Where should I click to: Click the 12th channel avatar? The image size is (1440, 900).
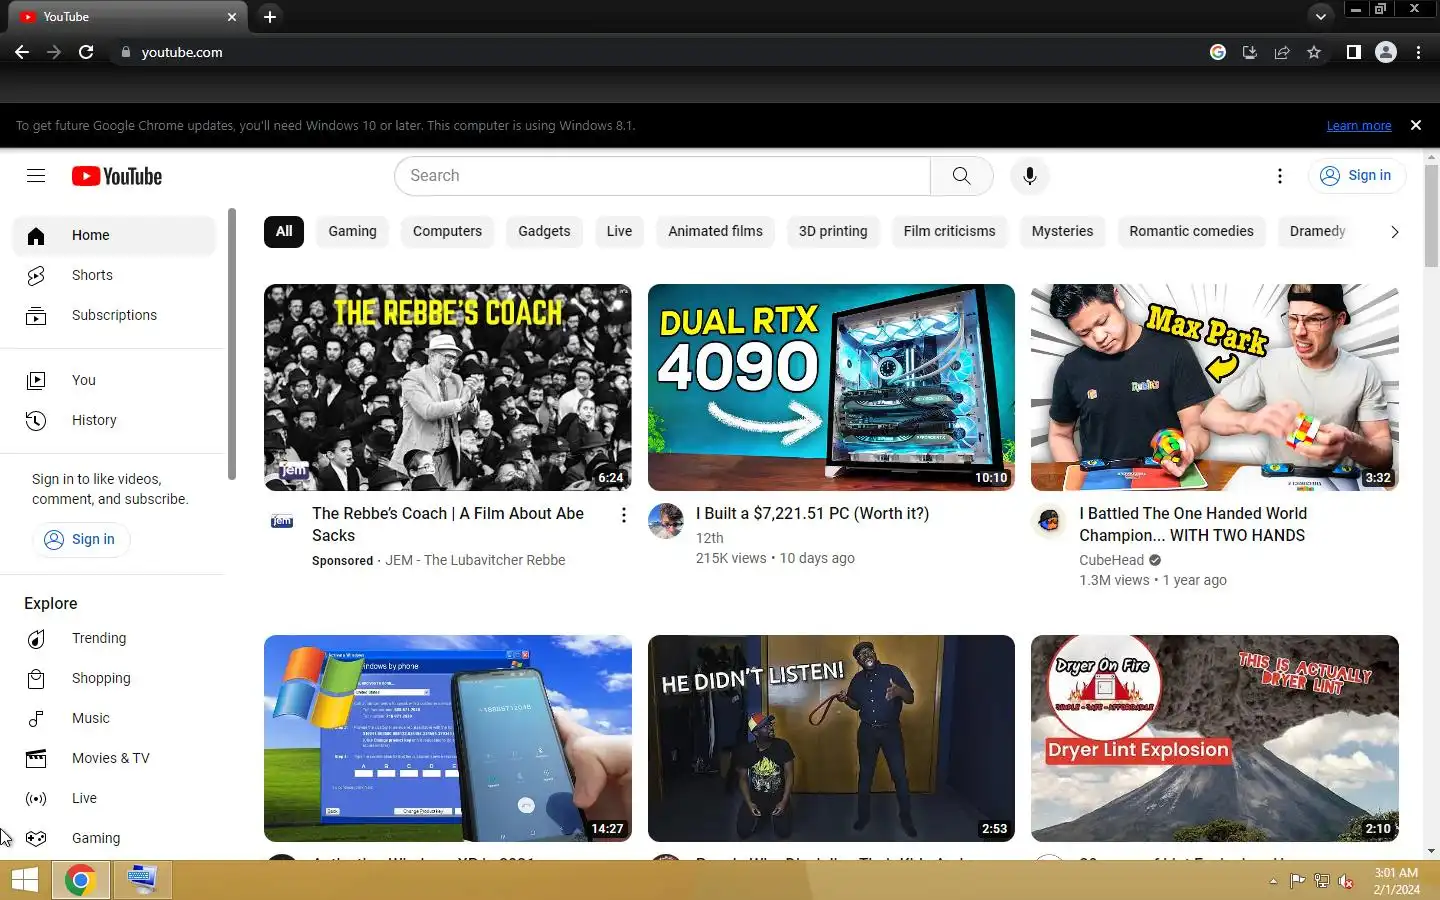(x=666, y=521)
